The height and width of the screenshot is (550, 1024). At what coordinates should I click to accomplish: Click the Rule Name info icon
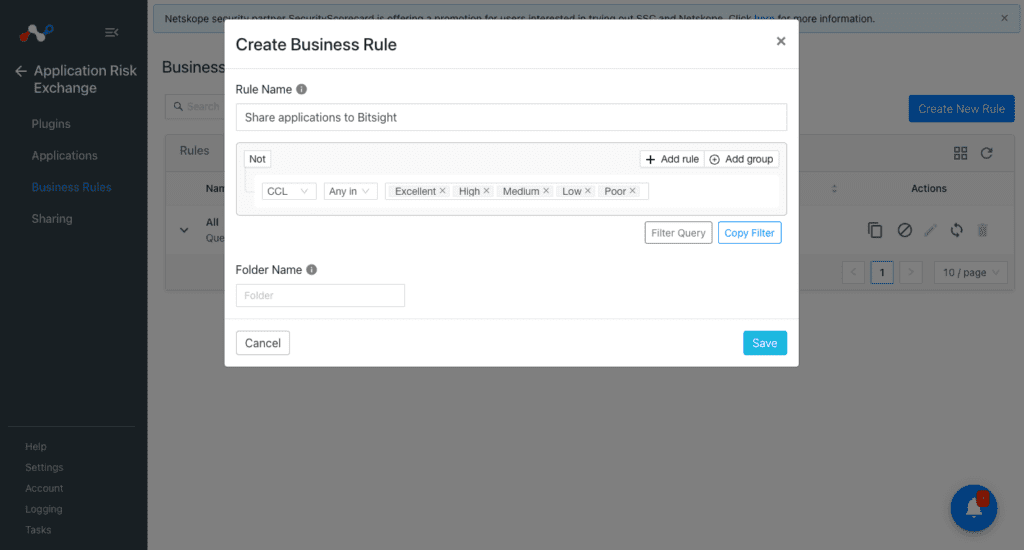pyautogui.click(x=301, y=89)
